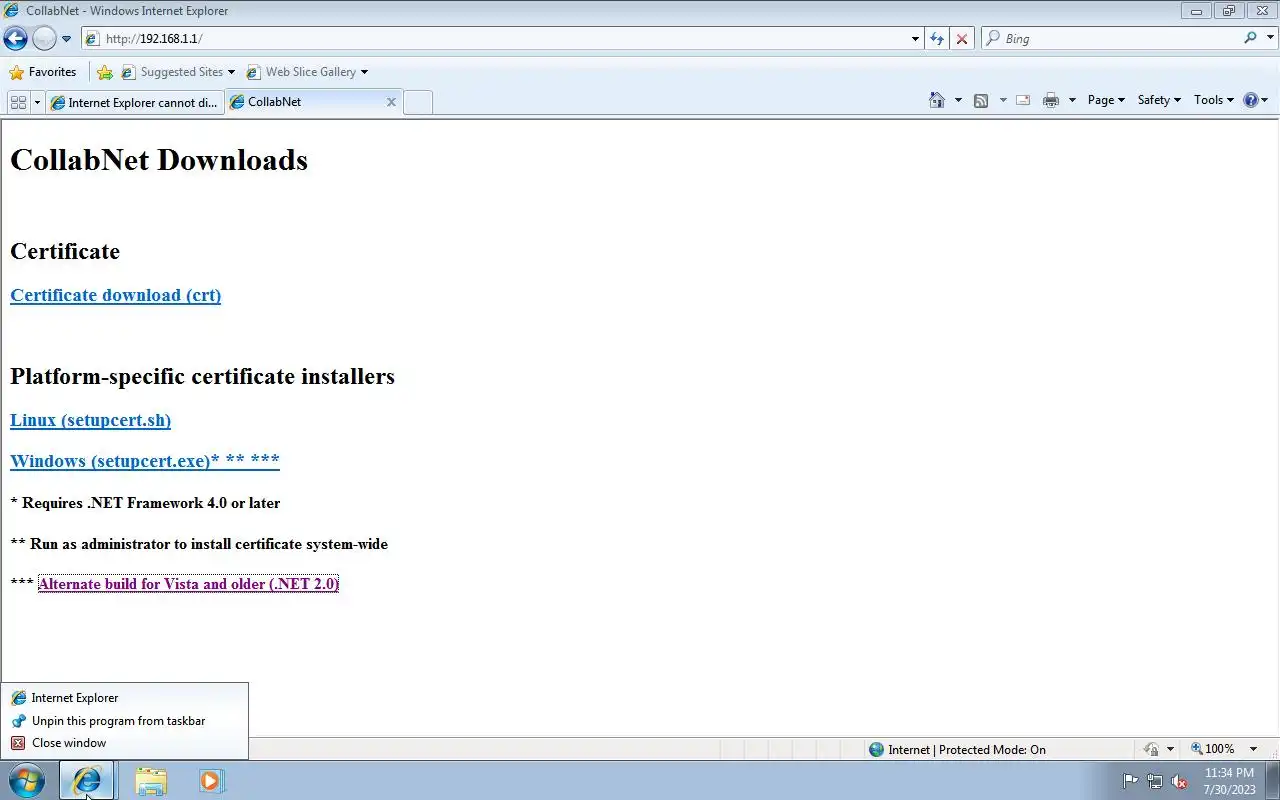Open the Suggested Sites dropdown
Screen dimensions: 1280x800
(231, 72)
